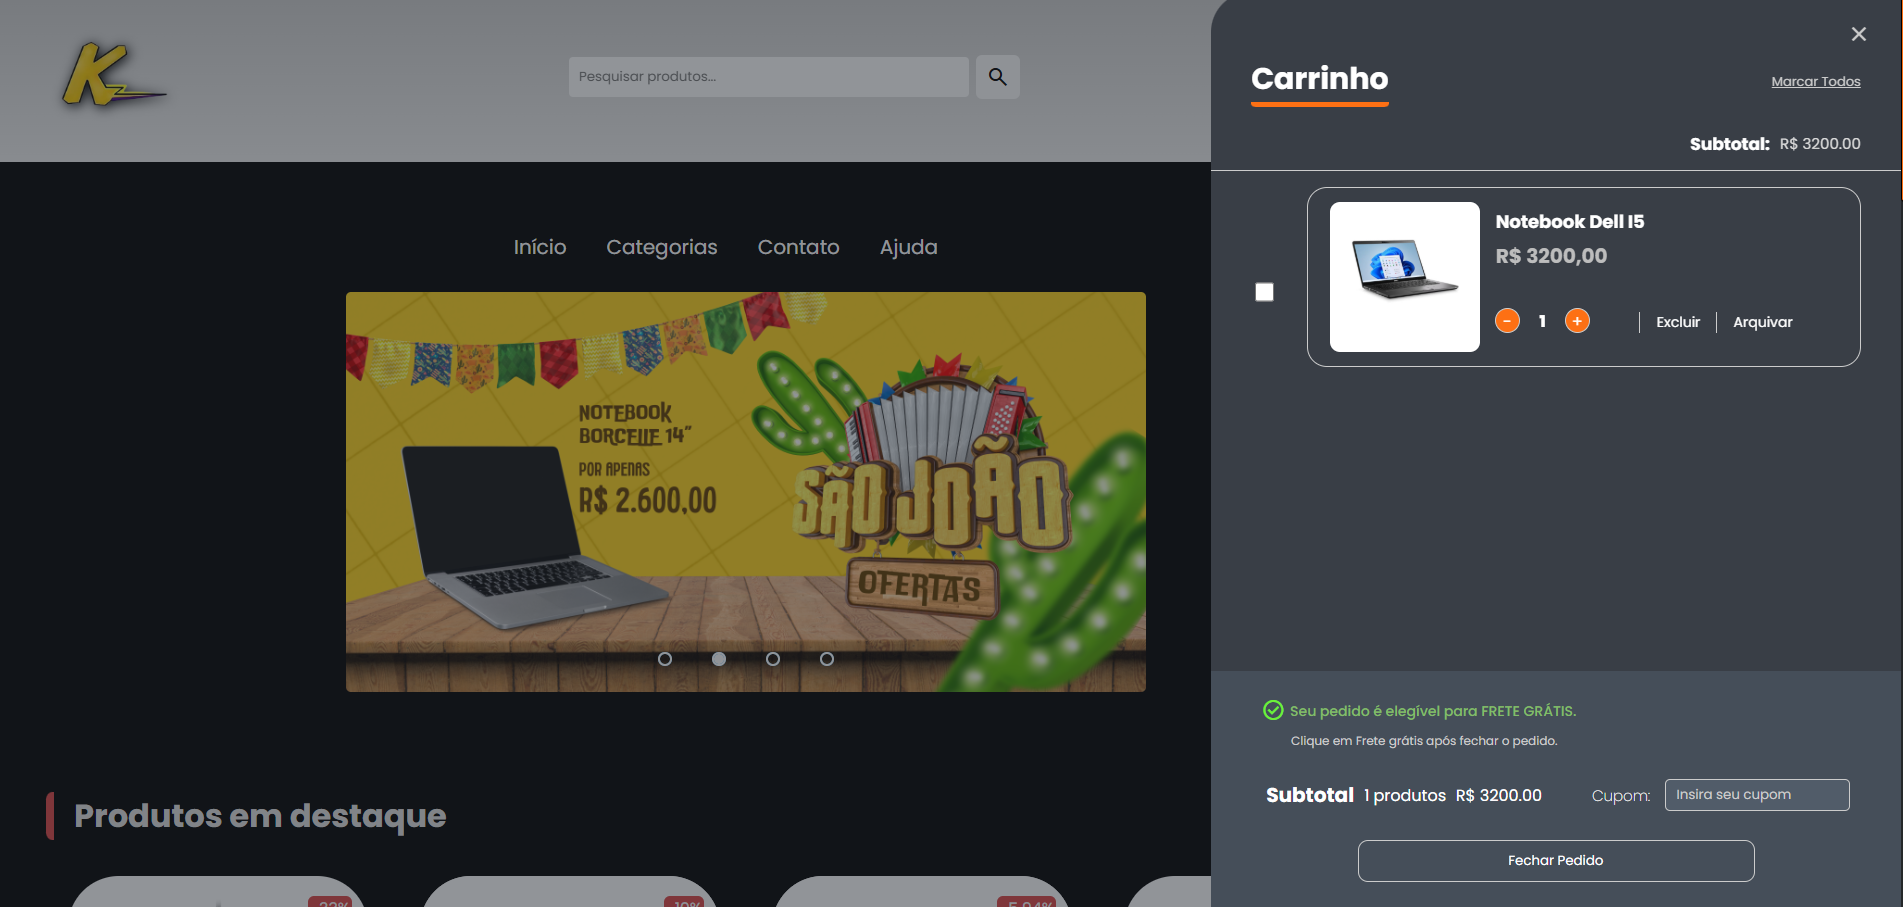
Task: Select the fourth carousel dot
Action: 827,659
